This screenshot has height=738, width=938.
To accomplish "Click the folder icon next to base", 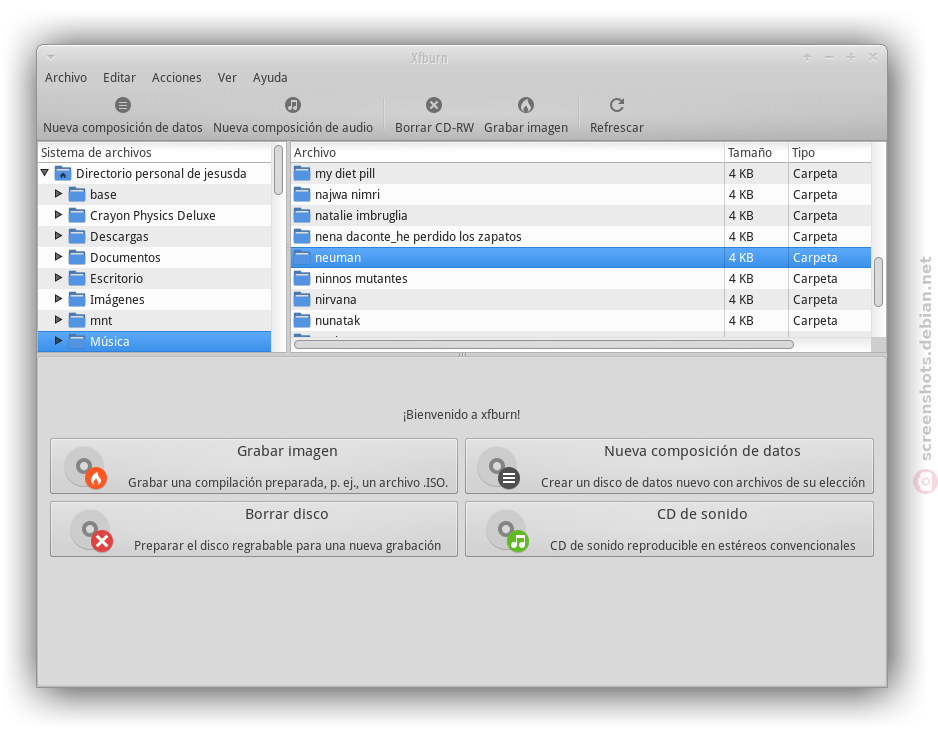I will (x=77, y=194).
